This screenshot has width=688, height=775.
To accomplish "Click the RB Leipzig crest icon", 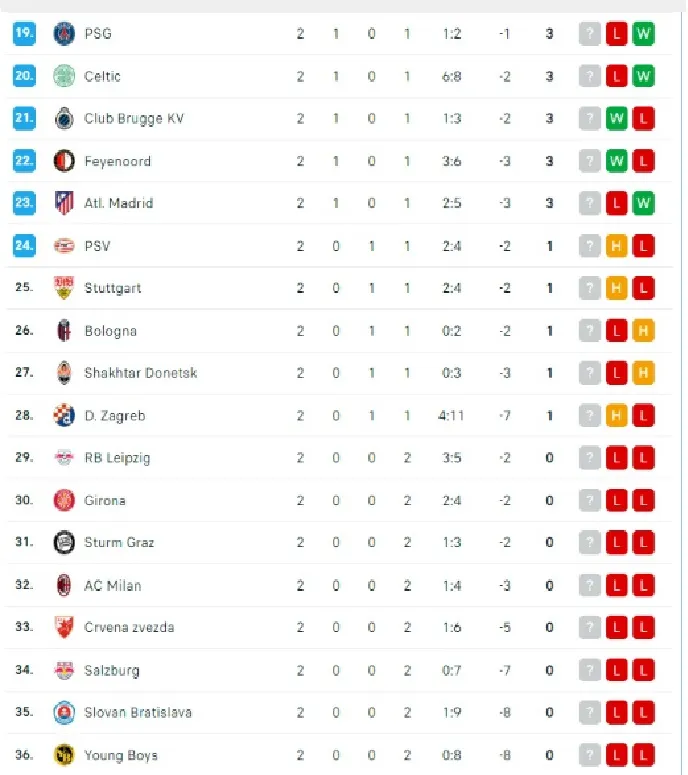I will tap(64, 458).
